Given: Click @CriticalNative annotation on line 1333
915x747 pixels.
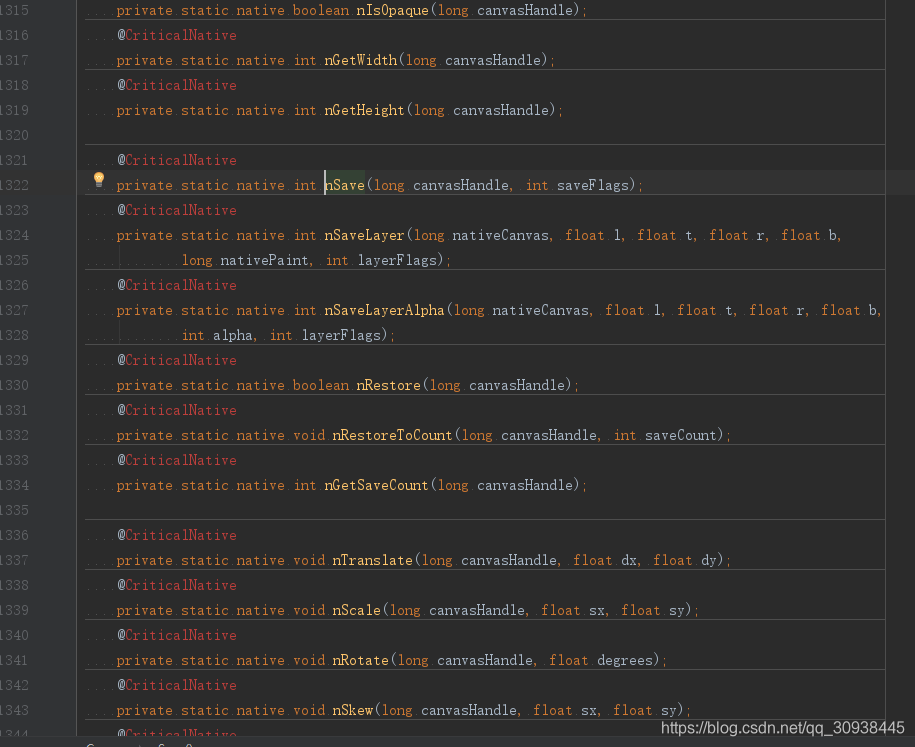Looking at the screenshot, I should point(177,460).
